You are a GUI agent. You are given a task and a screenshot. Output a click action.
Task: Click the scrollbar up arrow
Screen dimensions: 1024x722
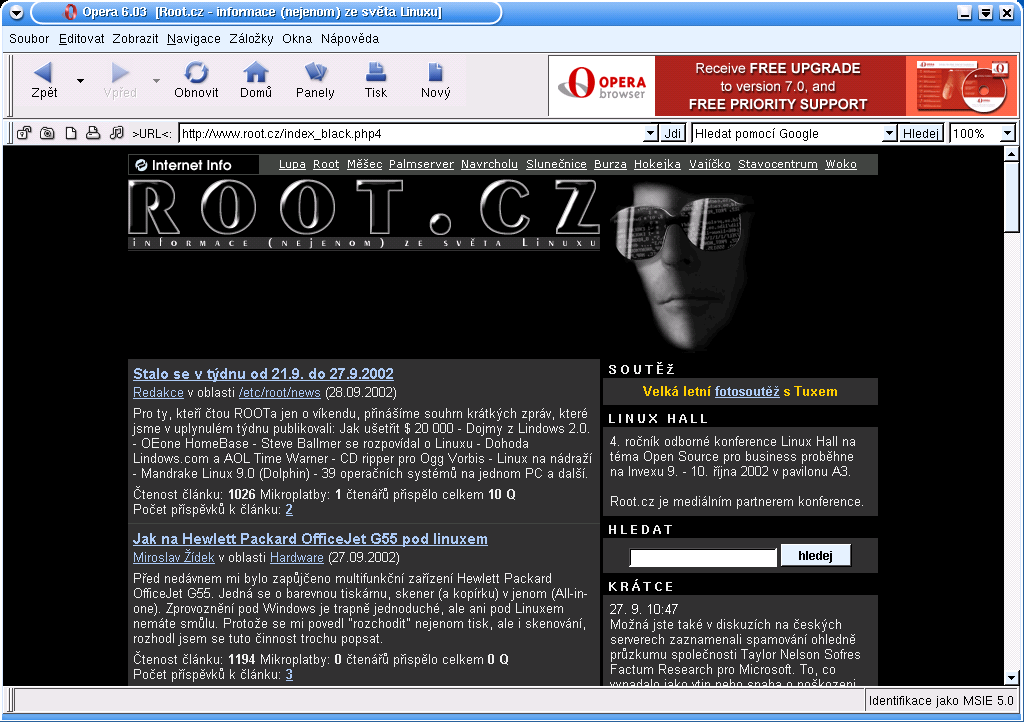1011,154
